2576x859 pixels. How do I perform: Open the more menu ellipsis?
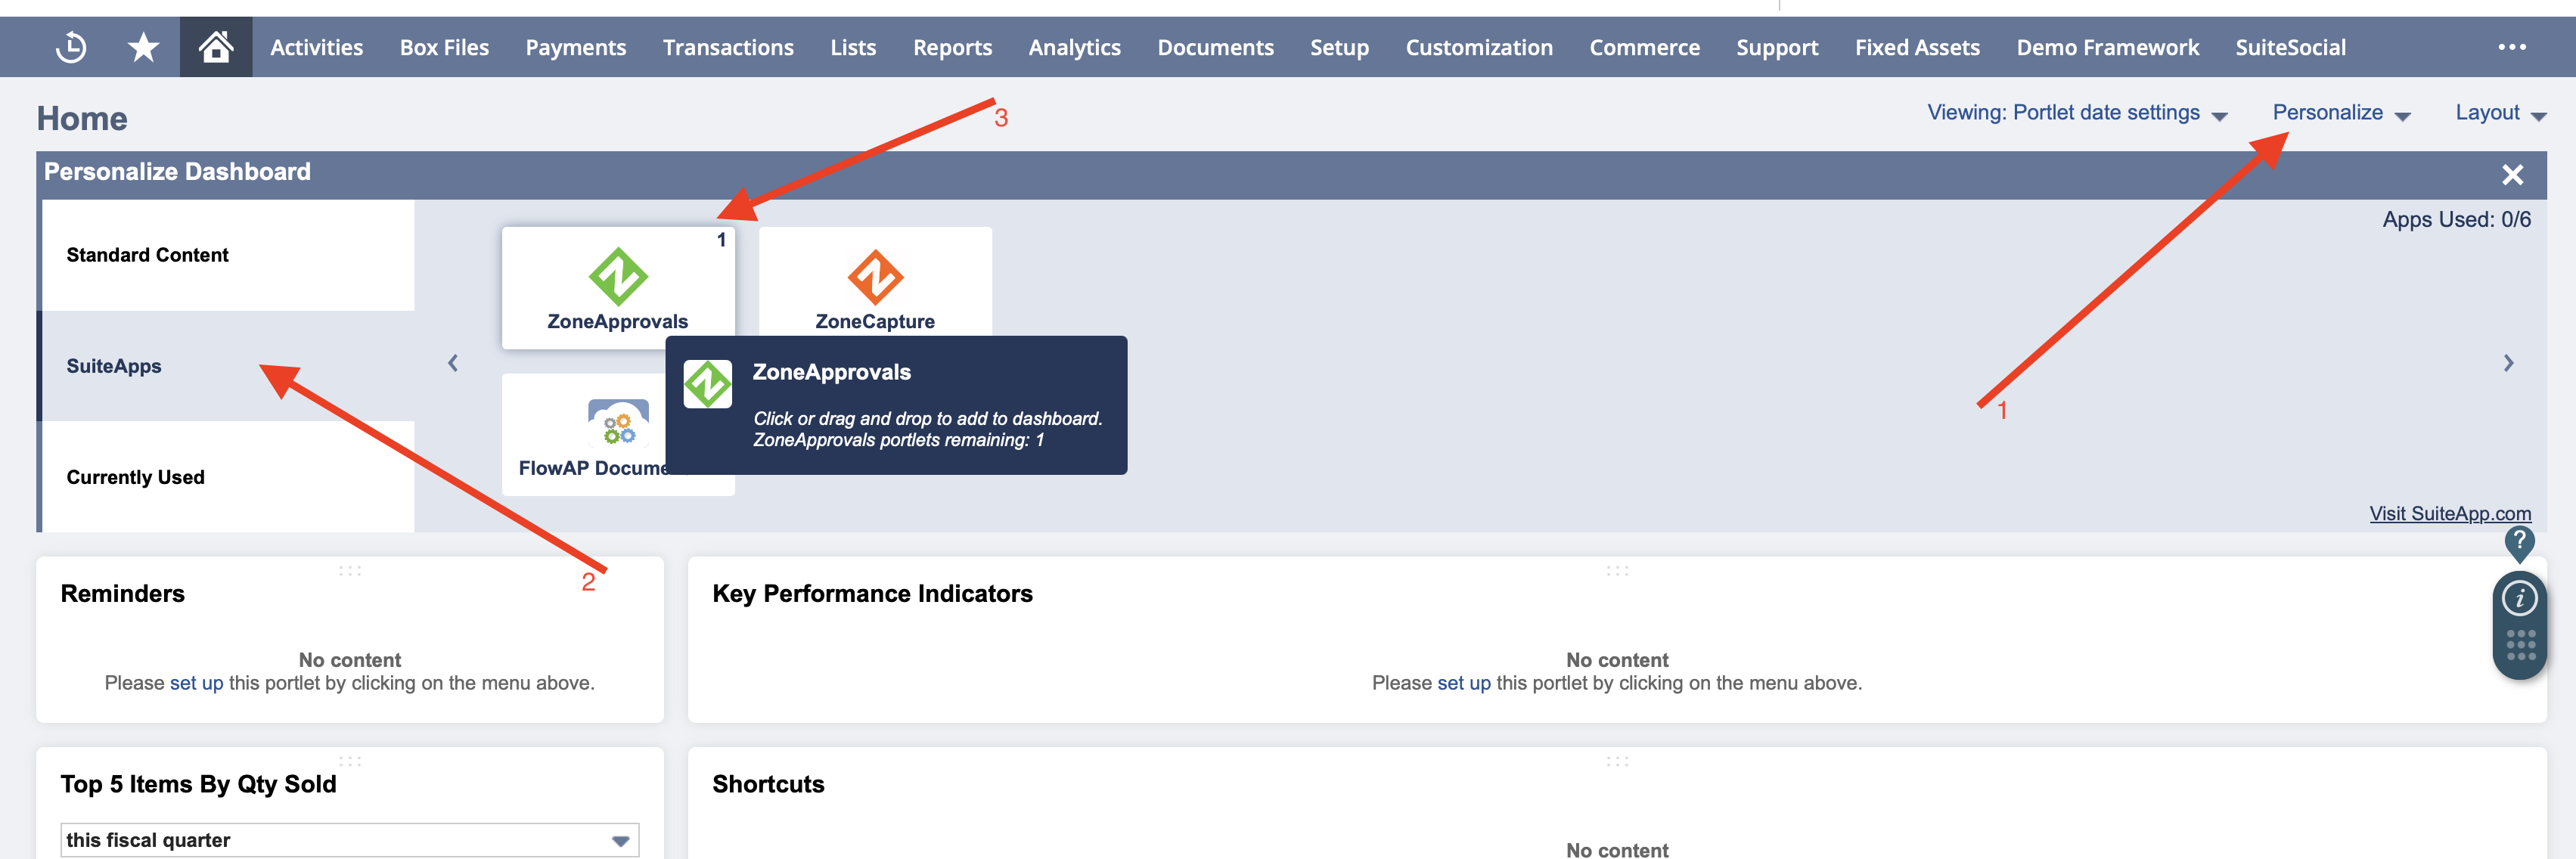click(x=2512, y=47)
